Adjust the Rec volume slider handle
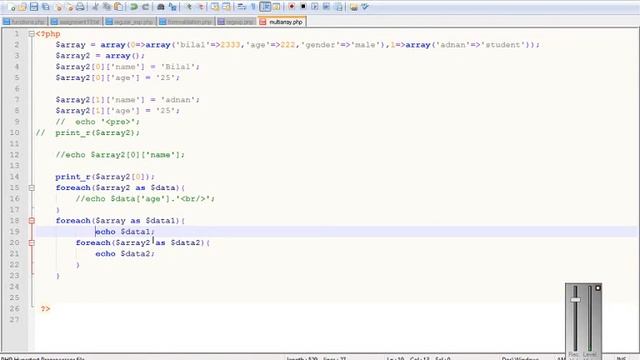Viewport: 640px width, 360px height. pos(576,300)
